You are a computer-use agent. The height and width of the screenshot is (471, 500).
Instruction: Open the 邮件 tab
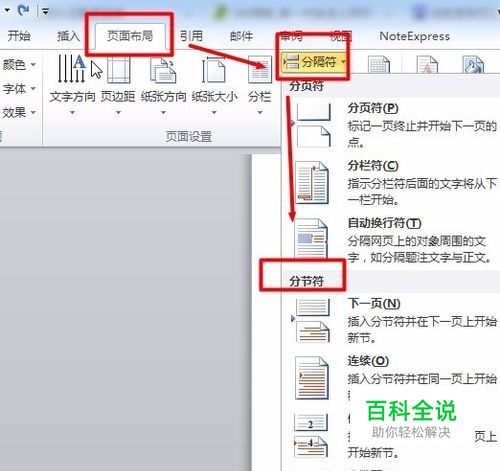(241, 36)
